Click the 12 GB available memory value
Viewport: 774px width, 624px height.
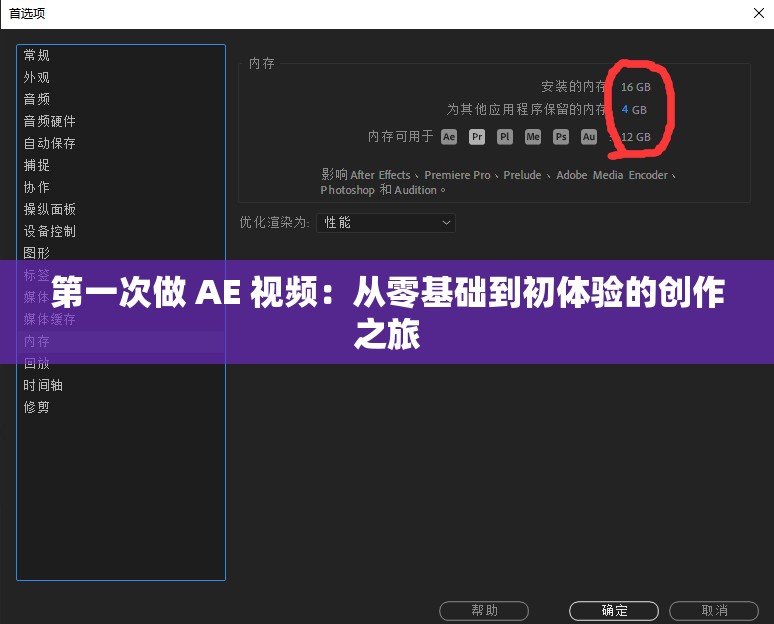(x=635, y=137)
